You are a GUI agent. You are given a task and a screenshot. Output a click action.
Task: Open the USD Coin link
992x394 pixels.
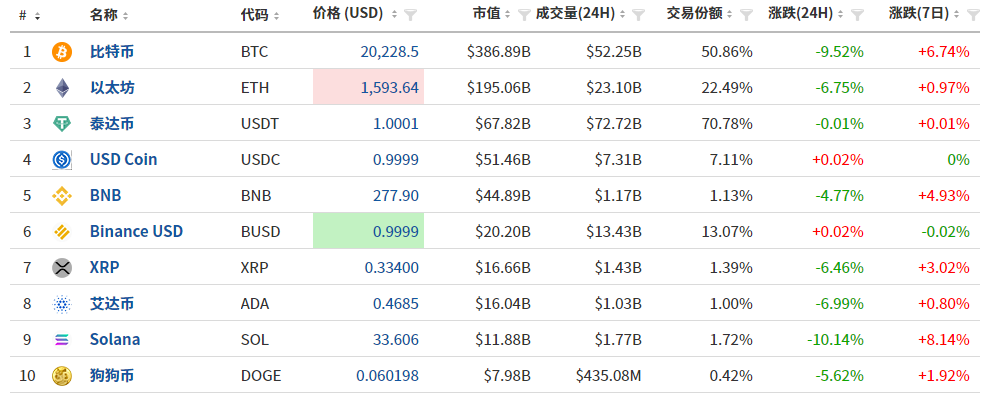123,160
